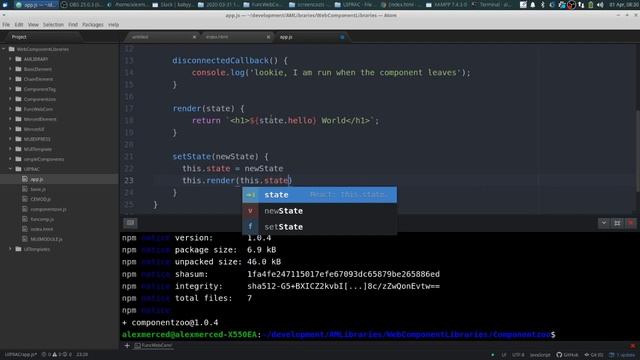Click the function type icon beside setState
This screenshot has height=360, width=640.
250,227
